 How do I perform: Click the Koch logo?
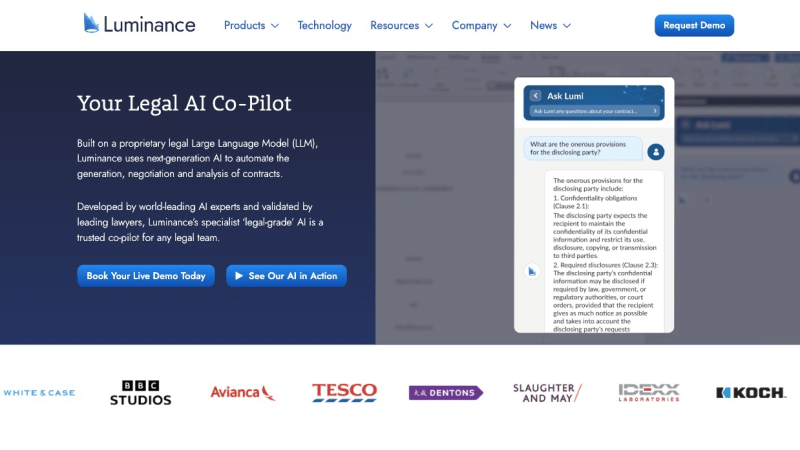[x=751, y=393]
